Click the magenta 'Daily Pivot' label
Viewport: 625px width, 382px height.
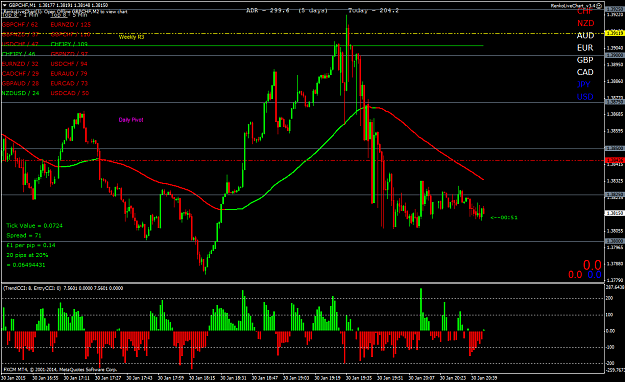coord(131,120)
